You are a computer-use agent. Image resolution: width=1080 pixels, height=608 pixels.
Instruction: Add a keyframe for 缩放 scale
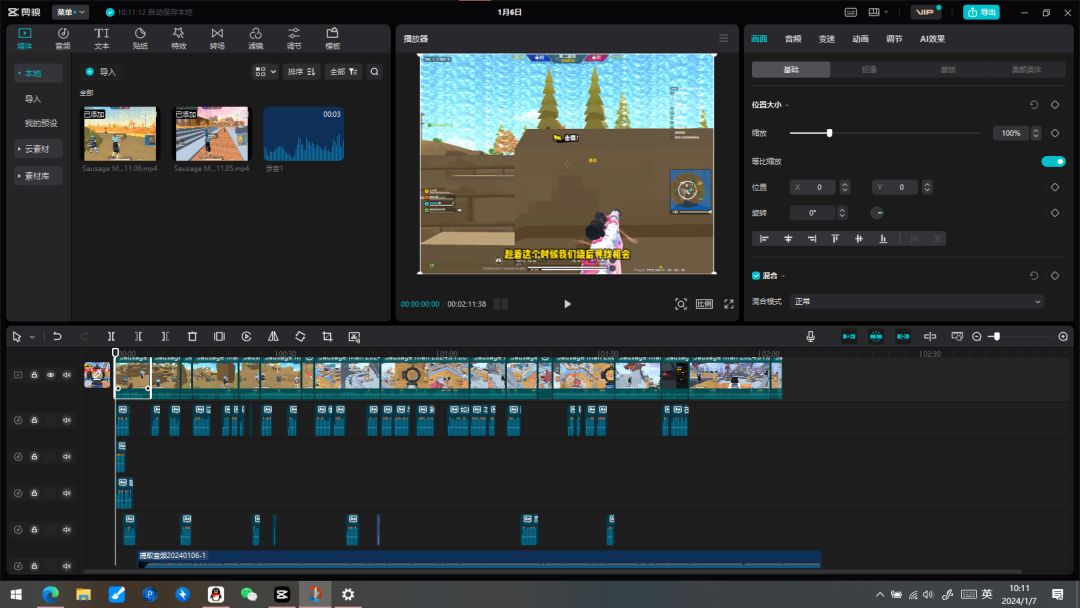click(1055, 133)
